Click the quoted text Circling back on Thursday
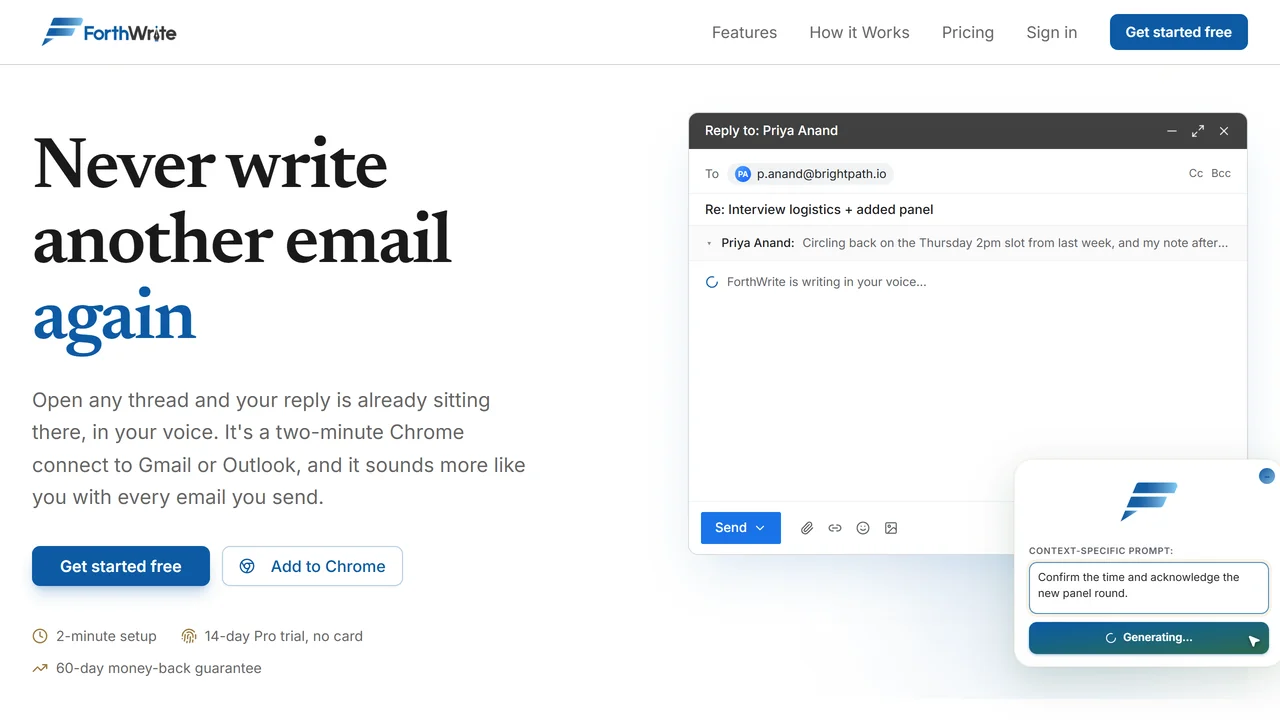Image resolution: width=1280 pixels, height=720 pixels. [1015, 243]
